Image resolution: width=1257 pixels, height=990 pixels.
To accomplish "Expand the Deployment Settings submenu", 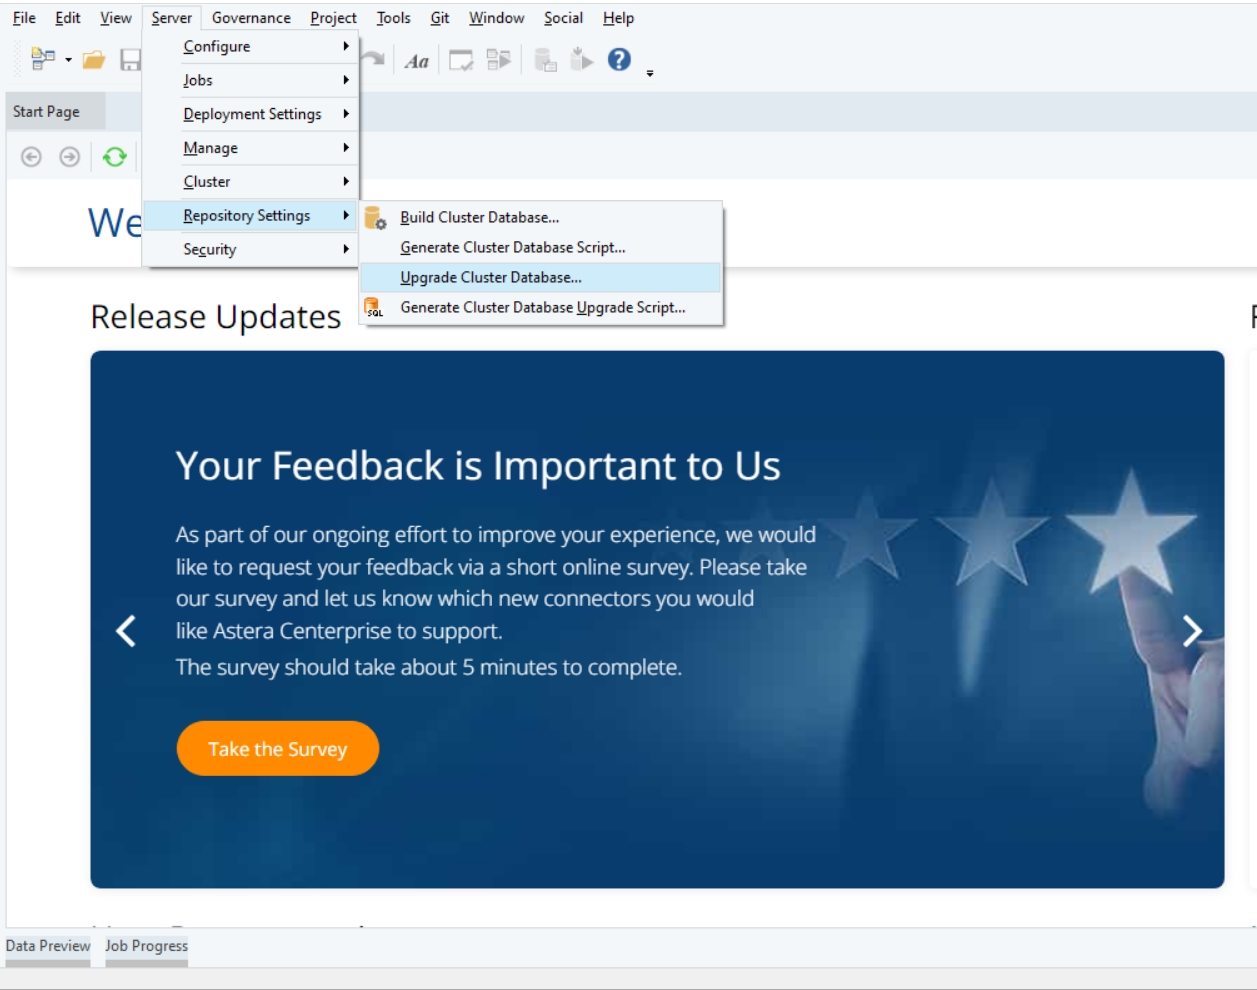I will pos(250,114).
